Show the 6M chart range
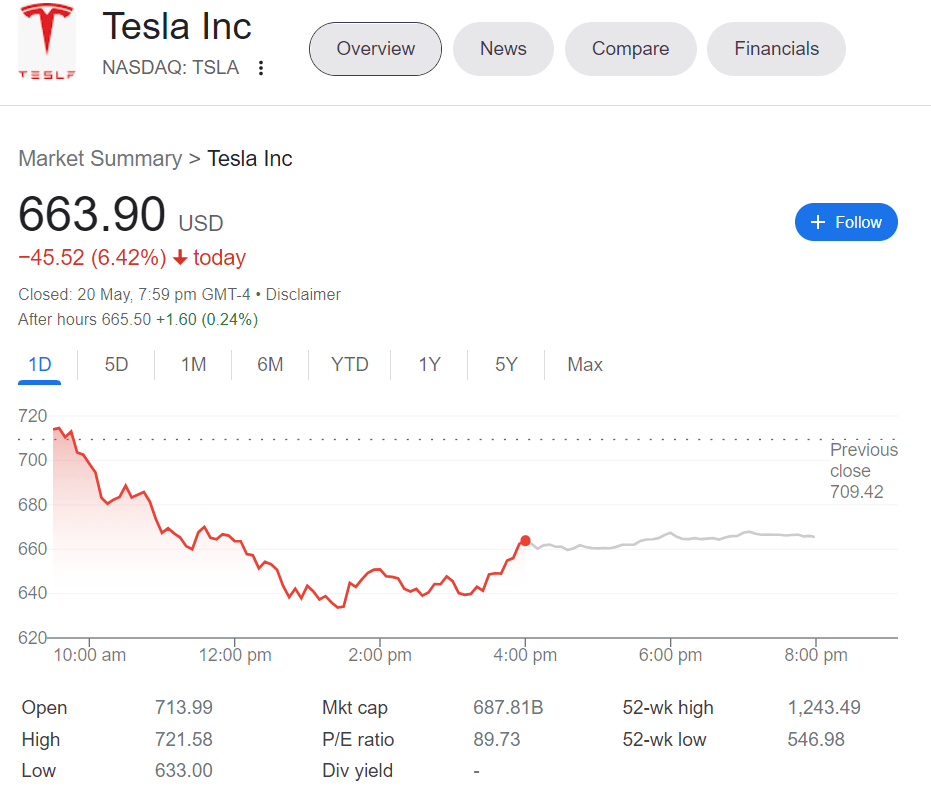This screenshot has width=931, height=797. pyautogui.click(x=270, y=365)
